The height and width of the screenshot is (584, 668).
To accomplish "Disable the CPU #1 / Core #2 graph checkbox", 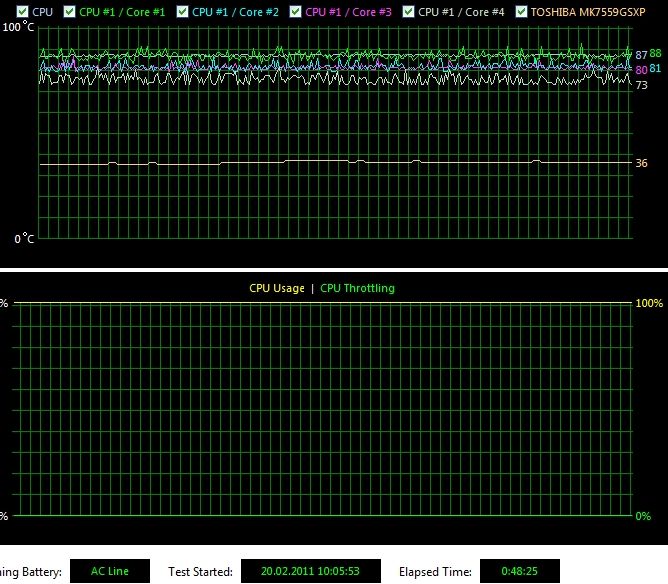I will pyautogui.click(x=182, y=12).
